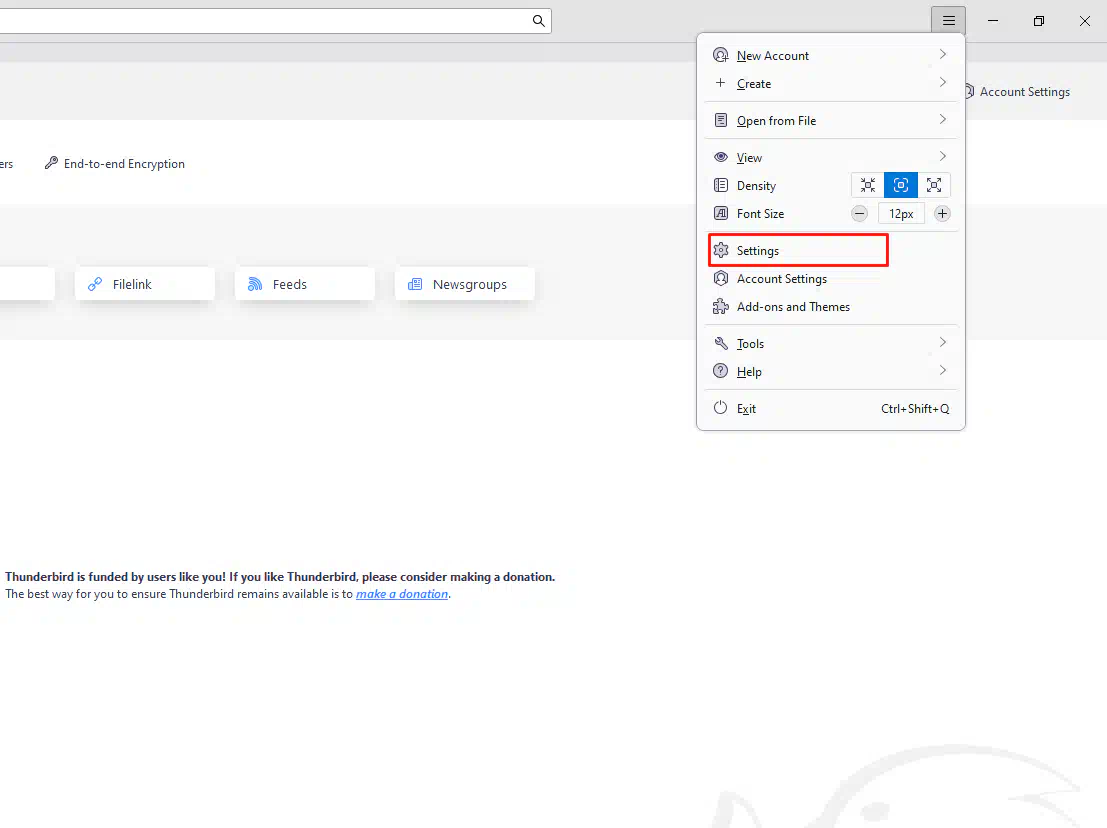This screenshot has height=828, width=1107.
Task: Click the New Account icon
Action: pos(720,55)
